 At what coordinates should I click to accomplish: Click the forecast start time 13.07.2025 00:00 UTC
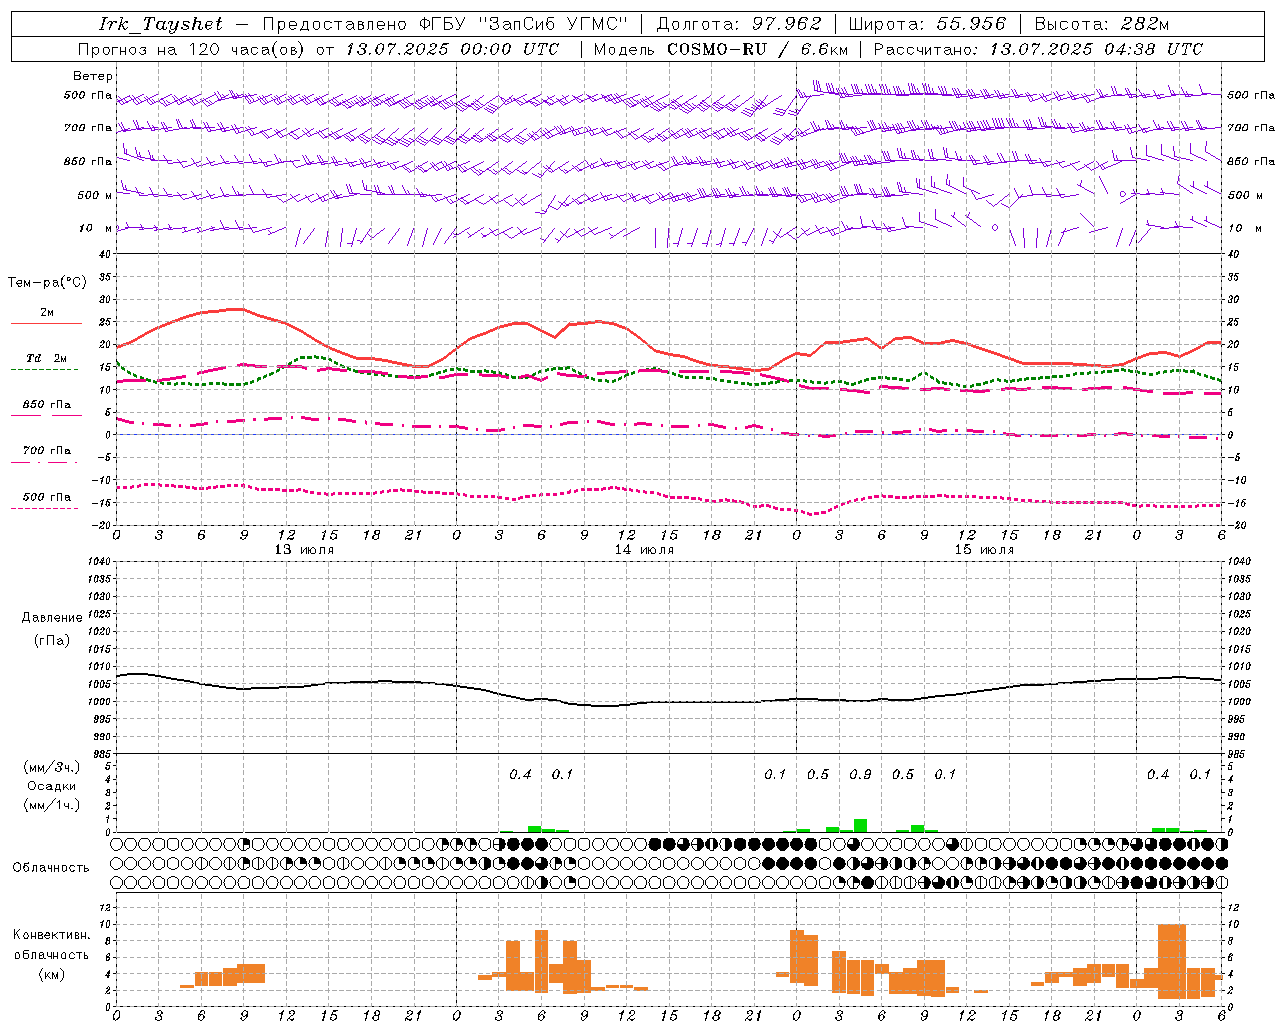(453, 49)
